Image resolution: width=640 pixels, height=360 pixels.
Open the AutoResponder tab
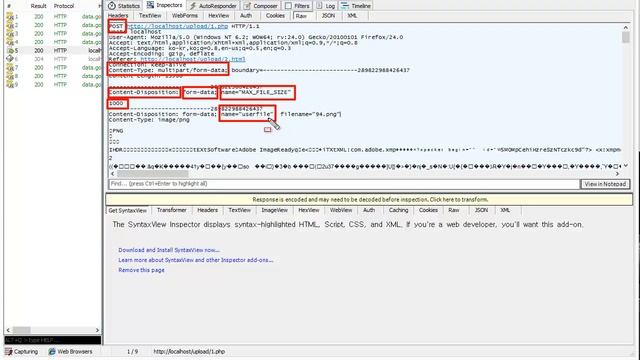tap(213, 6)
